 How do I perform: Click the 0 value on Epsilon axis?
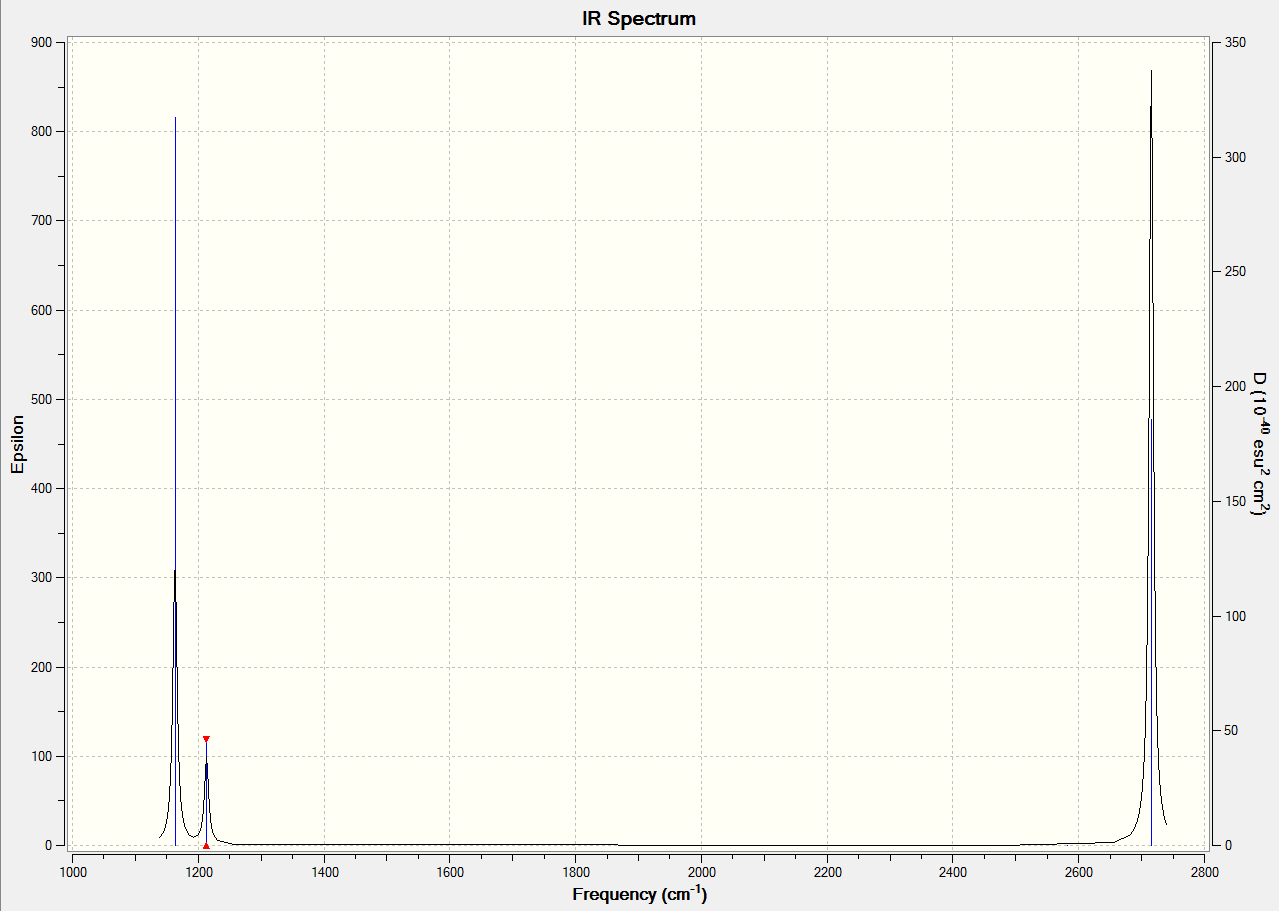coord(48,845)
